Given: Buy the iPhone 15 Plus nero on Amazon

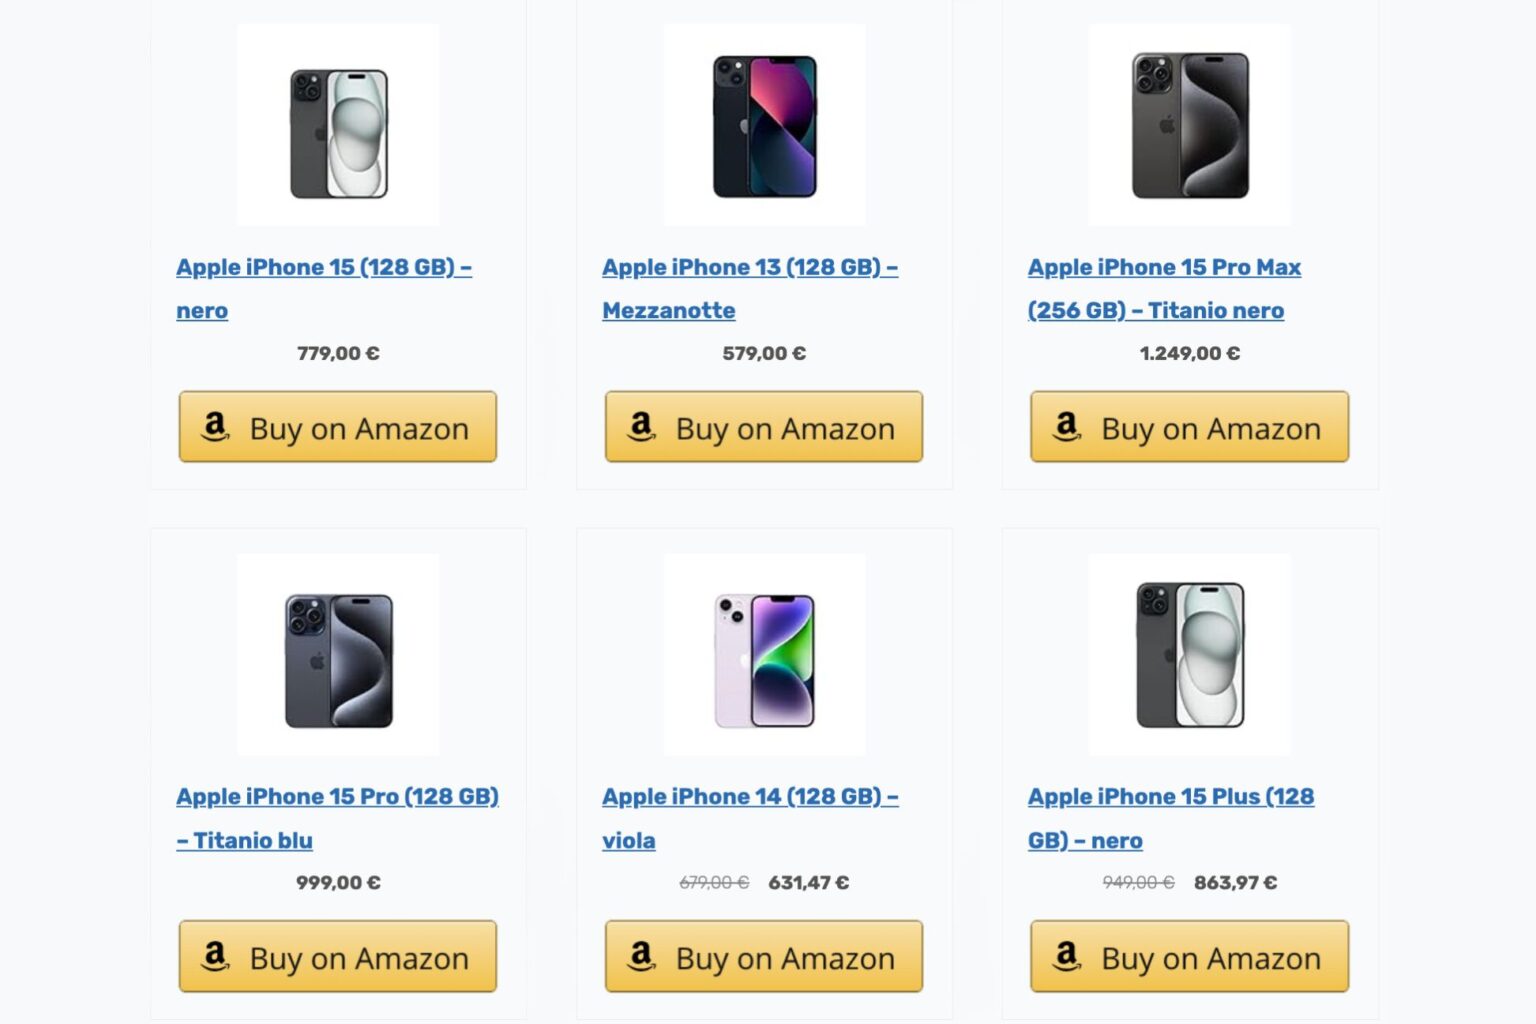Looking at the screenshot, I should [1189, 957].
